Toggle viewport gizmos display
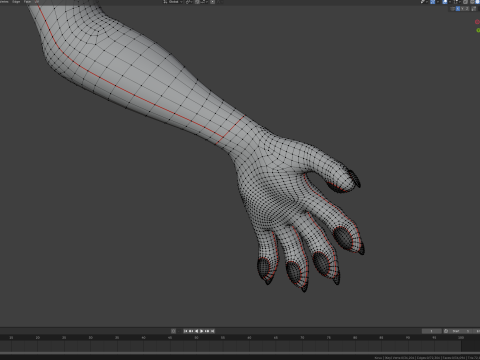The image size is (480, 360). tap(432, 2)
